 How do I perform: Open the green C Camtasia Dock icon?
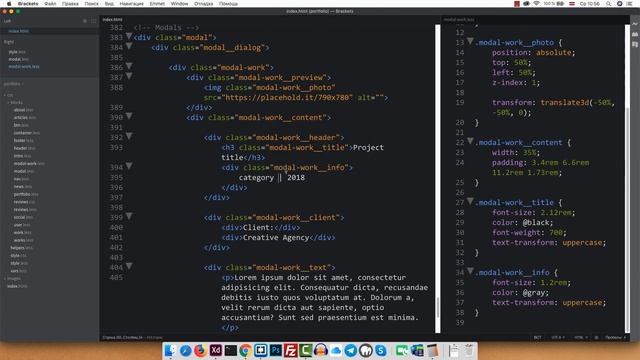click(306, 350)
